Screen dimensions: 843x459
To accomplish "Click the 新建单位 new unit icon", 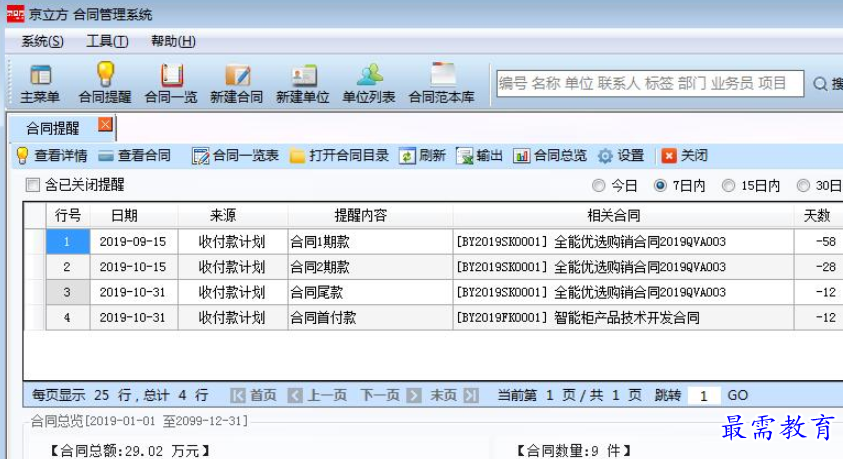I will point(304,76).
